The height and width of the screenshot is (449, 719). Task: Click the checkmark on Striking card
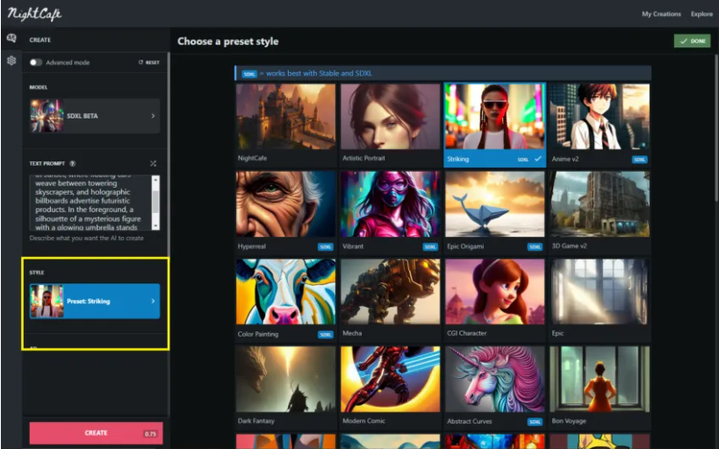tap(538, 159)
